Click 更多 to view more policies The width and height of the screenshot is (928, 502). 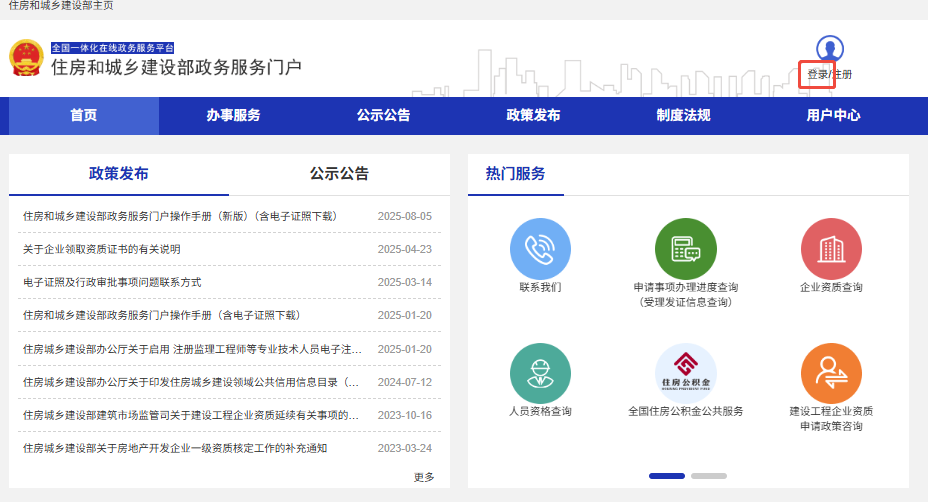424,477
